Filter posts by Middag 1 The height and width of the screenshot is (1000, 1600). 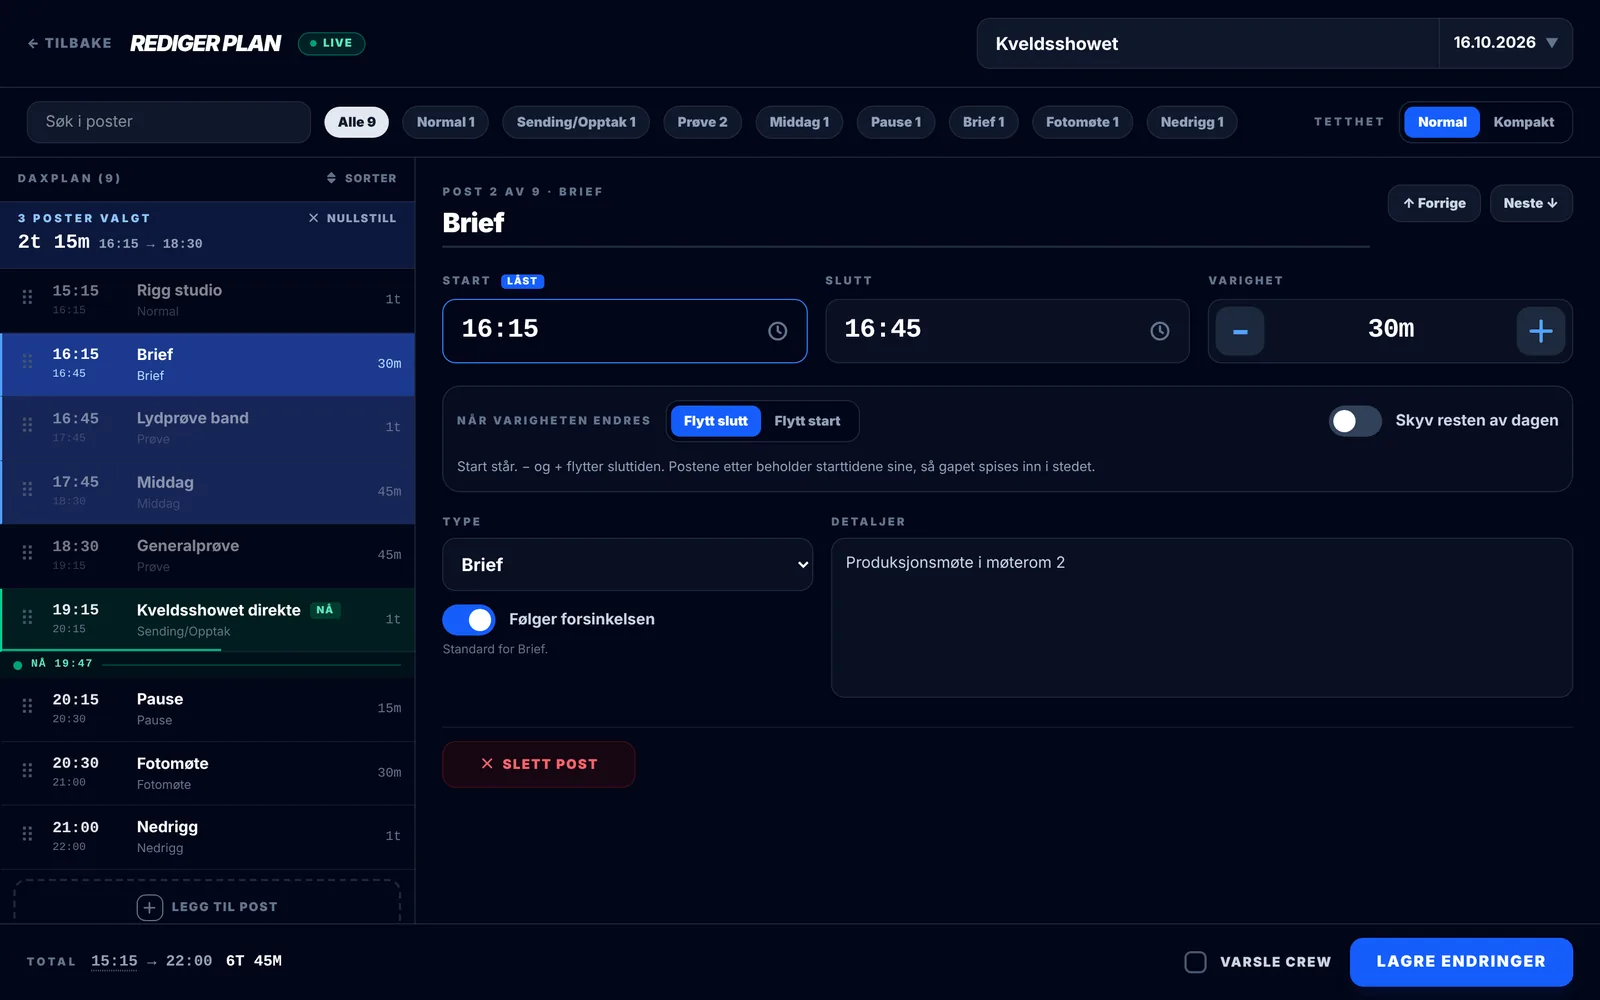point(799,122)
